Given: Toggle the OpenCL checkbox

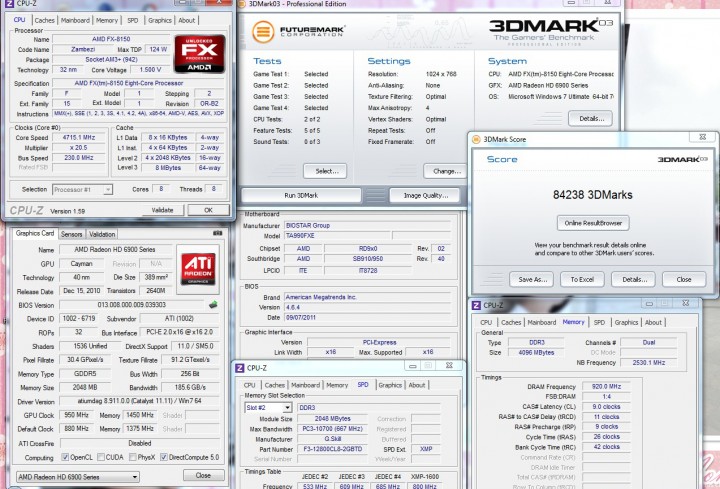Looking at the screenshot, I should pos(65,457).
